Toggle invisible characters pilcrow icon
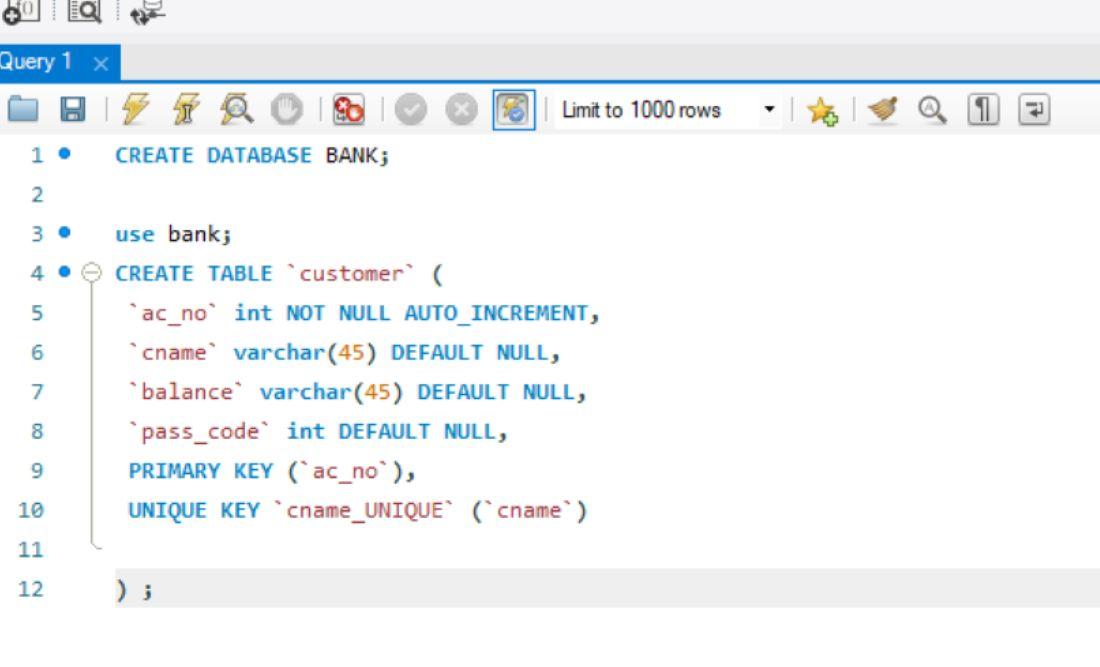Screen dimensions: 1100x667 click(x=983, y=110)
